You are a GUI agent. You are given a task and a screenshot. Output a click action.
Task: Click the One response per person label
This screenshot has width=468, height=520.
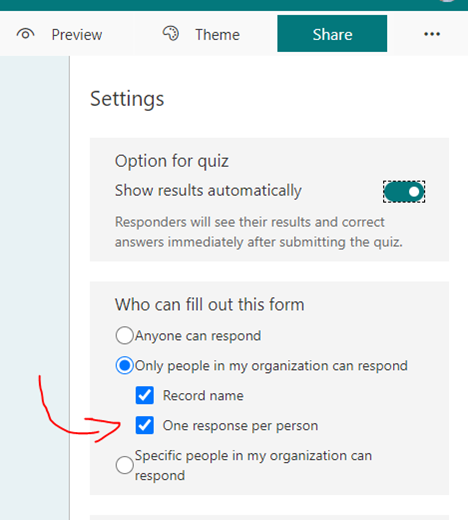[240, 426]
